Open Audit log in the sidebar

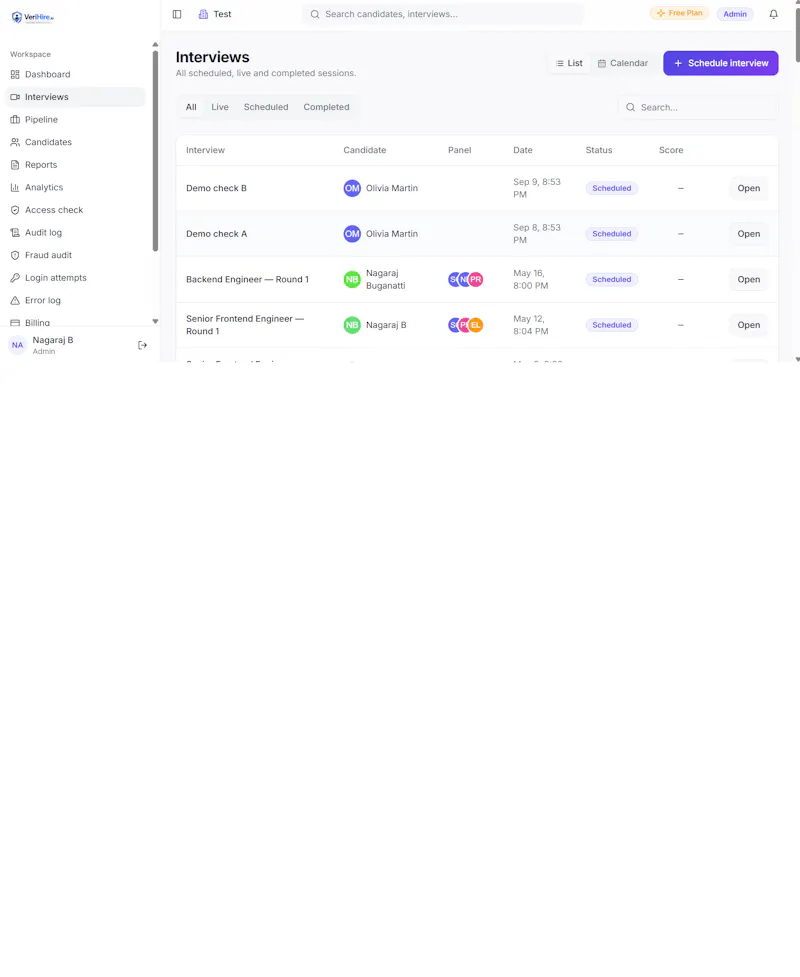pos(75,232)
